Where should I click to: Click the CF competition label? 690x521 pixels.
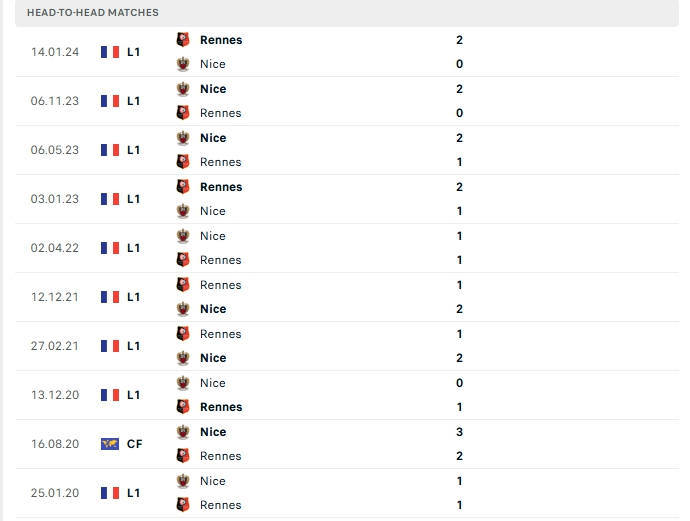coord(134,444)
